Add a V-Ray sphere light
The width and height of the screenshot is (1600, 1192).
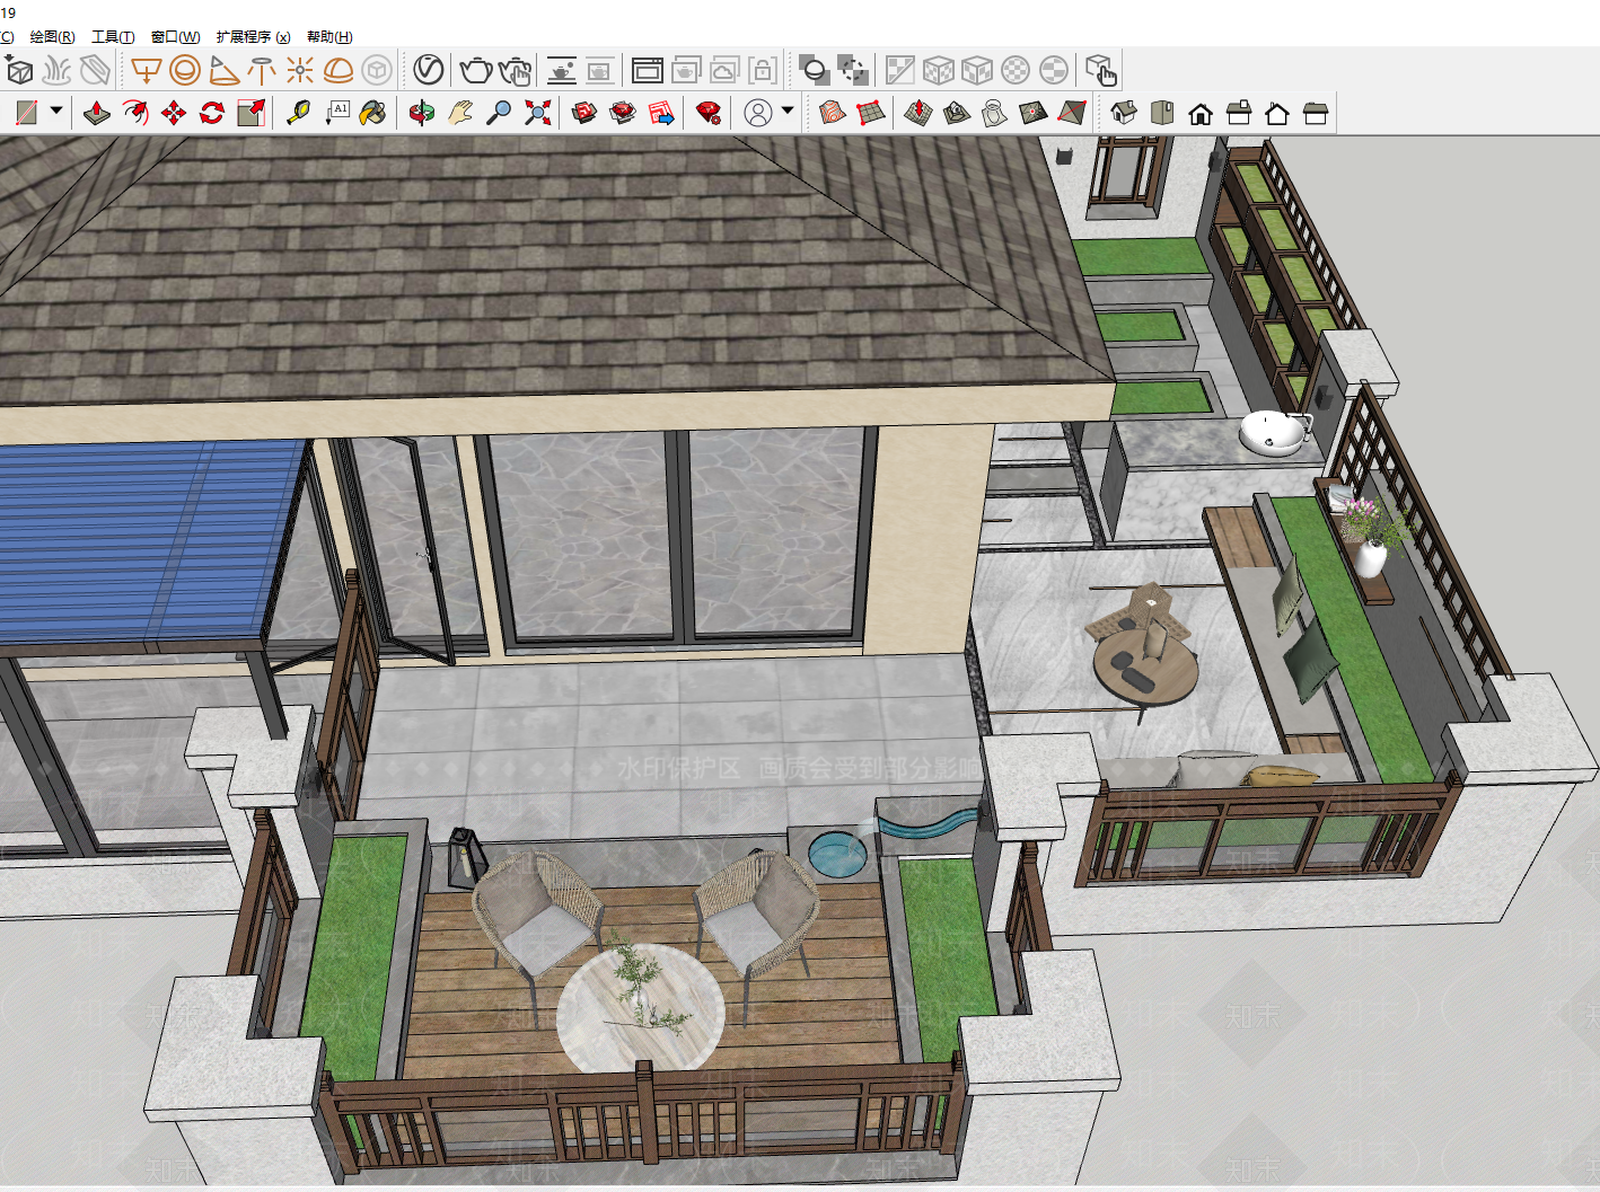(185, 70)
